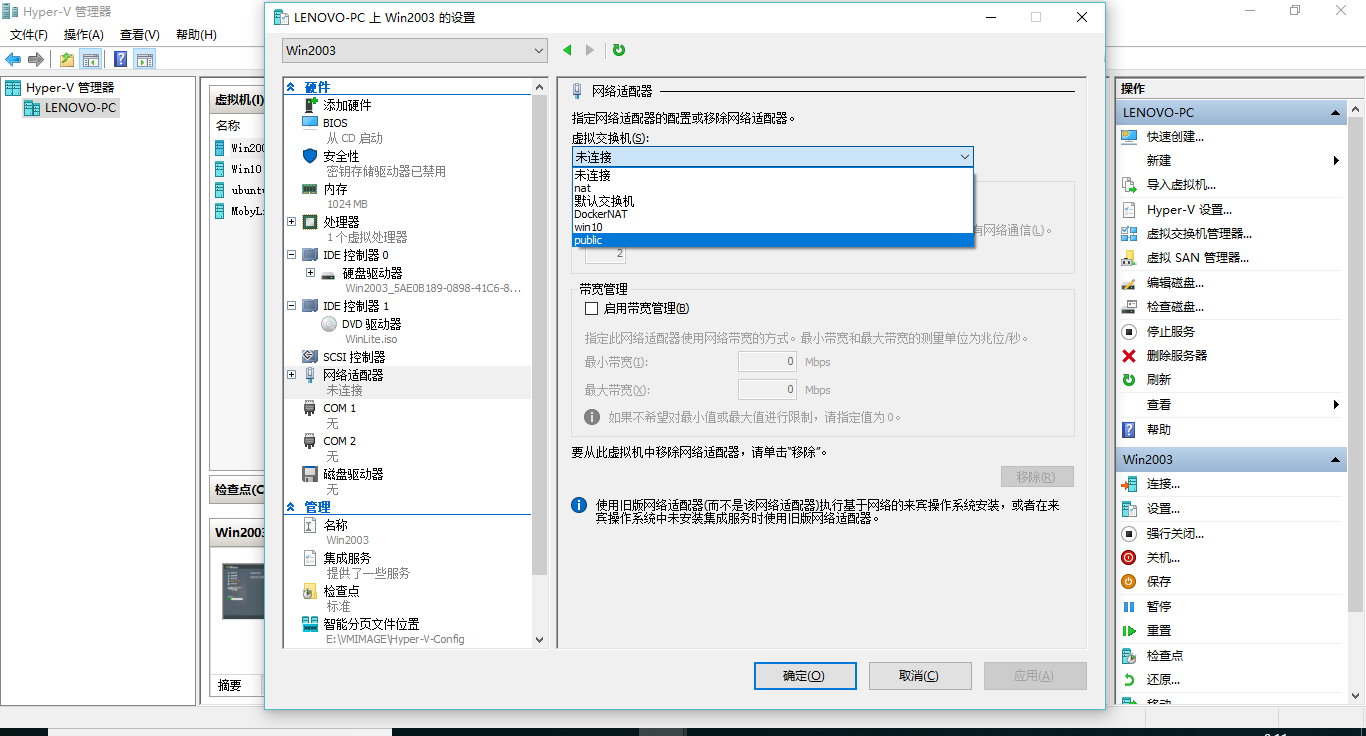The width and height of the screenshot is (1366, 736).
Task: Open 虚拟 SAN 管理器 action
Action: (1197, 258)
